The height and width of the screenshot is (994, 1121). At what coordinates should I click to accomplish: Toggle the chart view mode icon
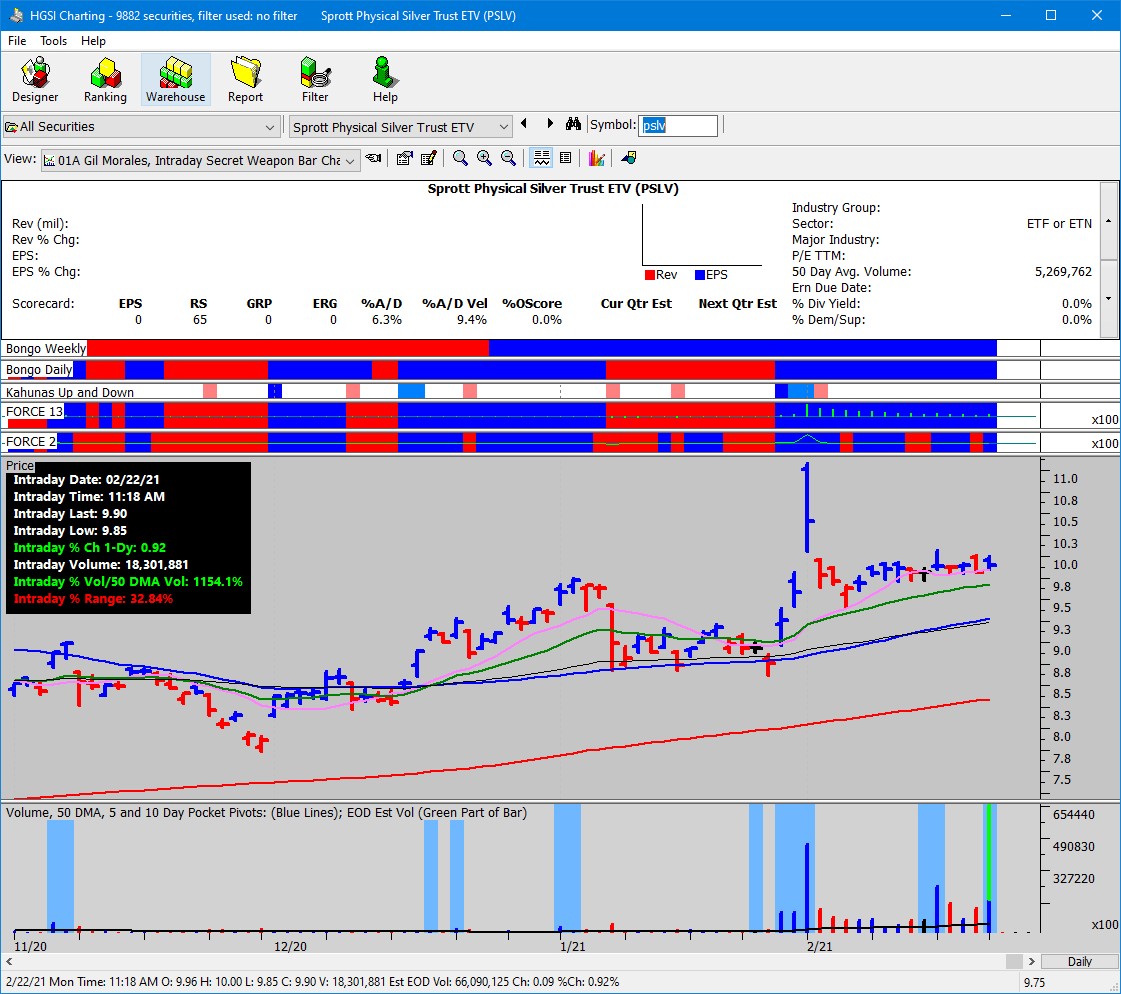point(542,159)
